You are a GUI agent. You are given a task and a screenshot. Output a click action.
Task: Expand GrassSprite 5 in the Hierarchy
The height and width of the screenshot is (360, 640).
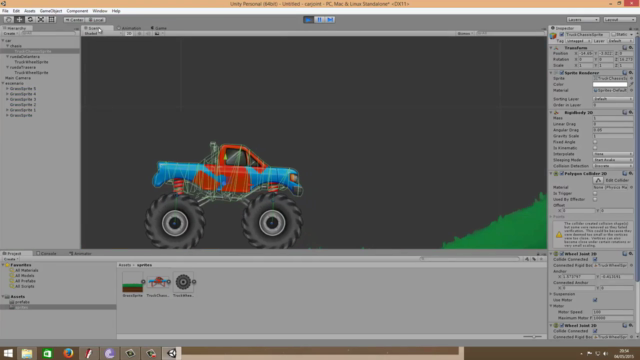tap(7, 89)
